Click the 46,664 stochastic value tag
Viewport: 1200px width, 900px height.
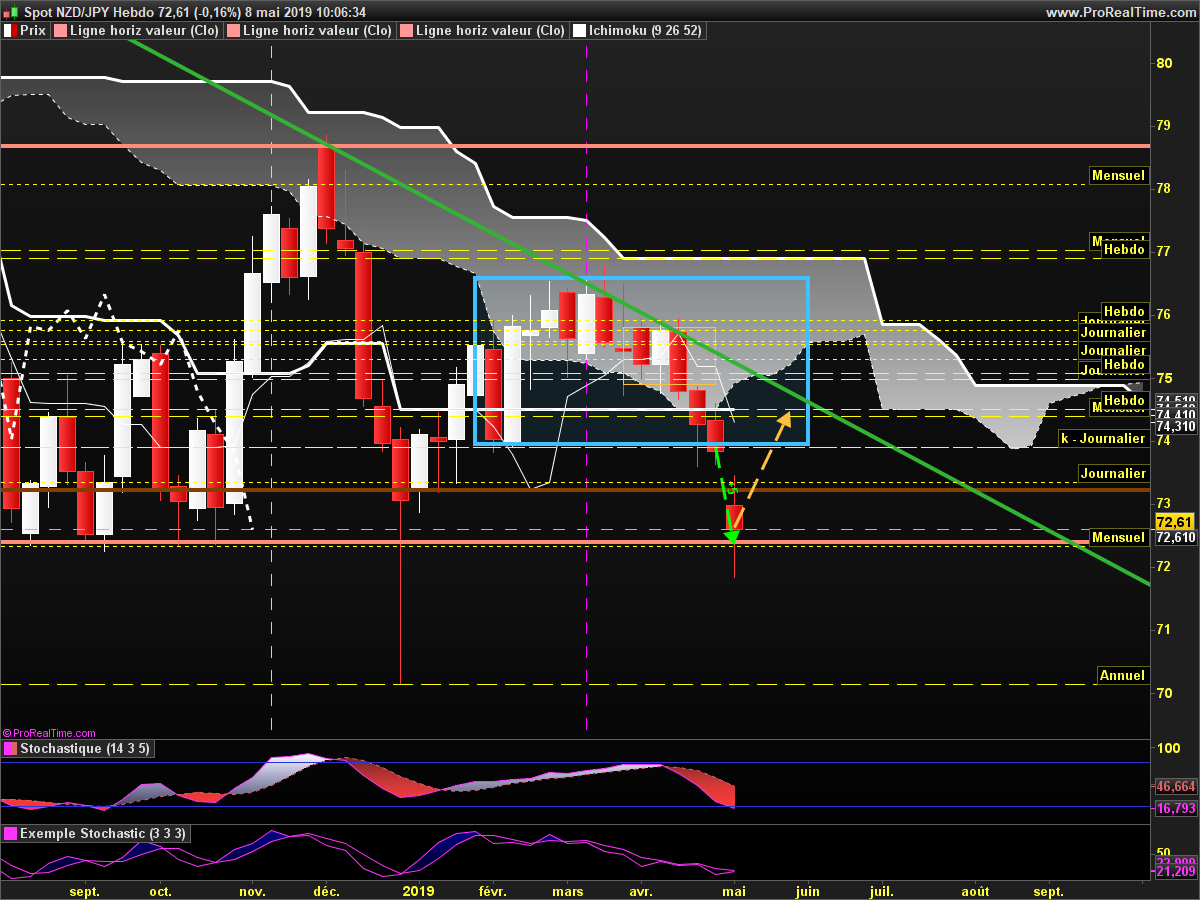point(1175,786)
